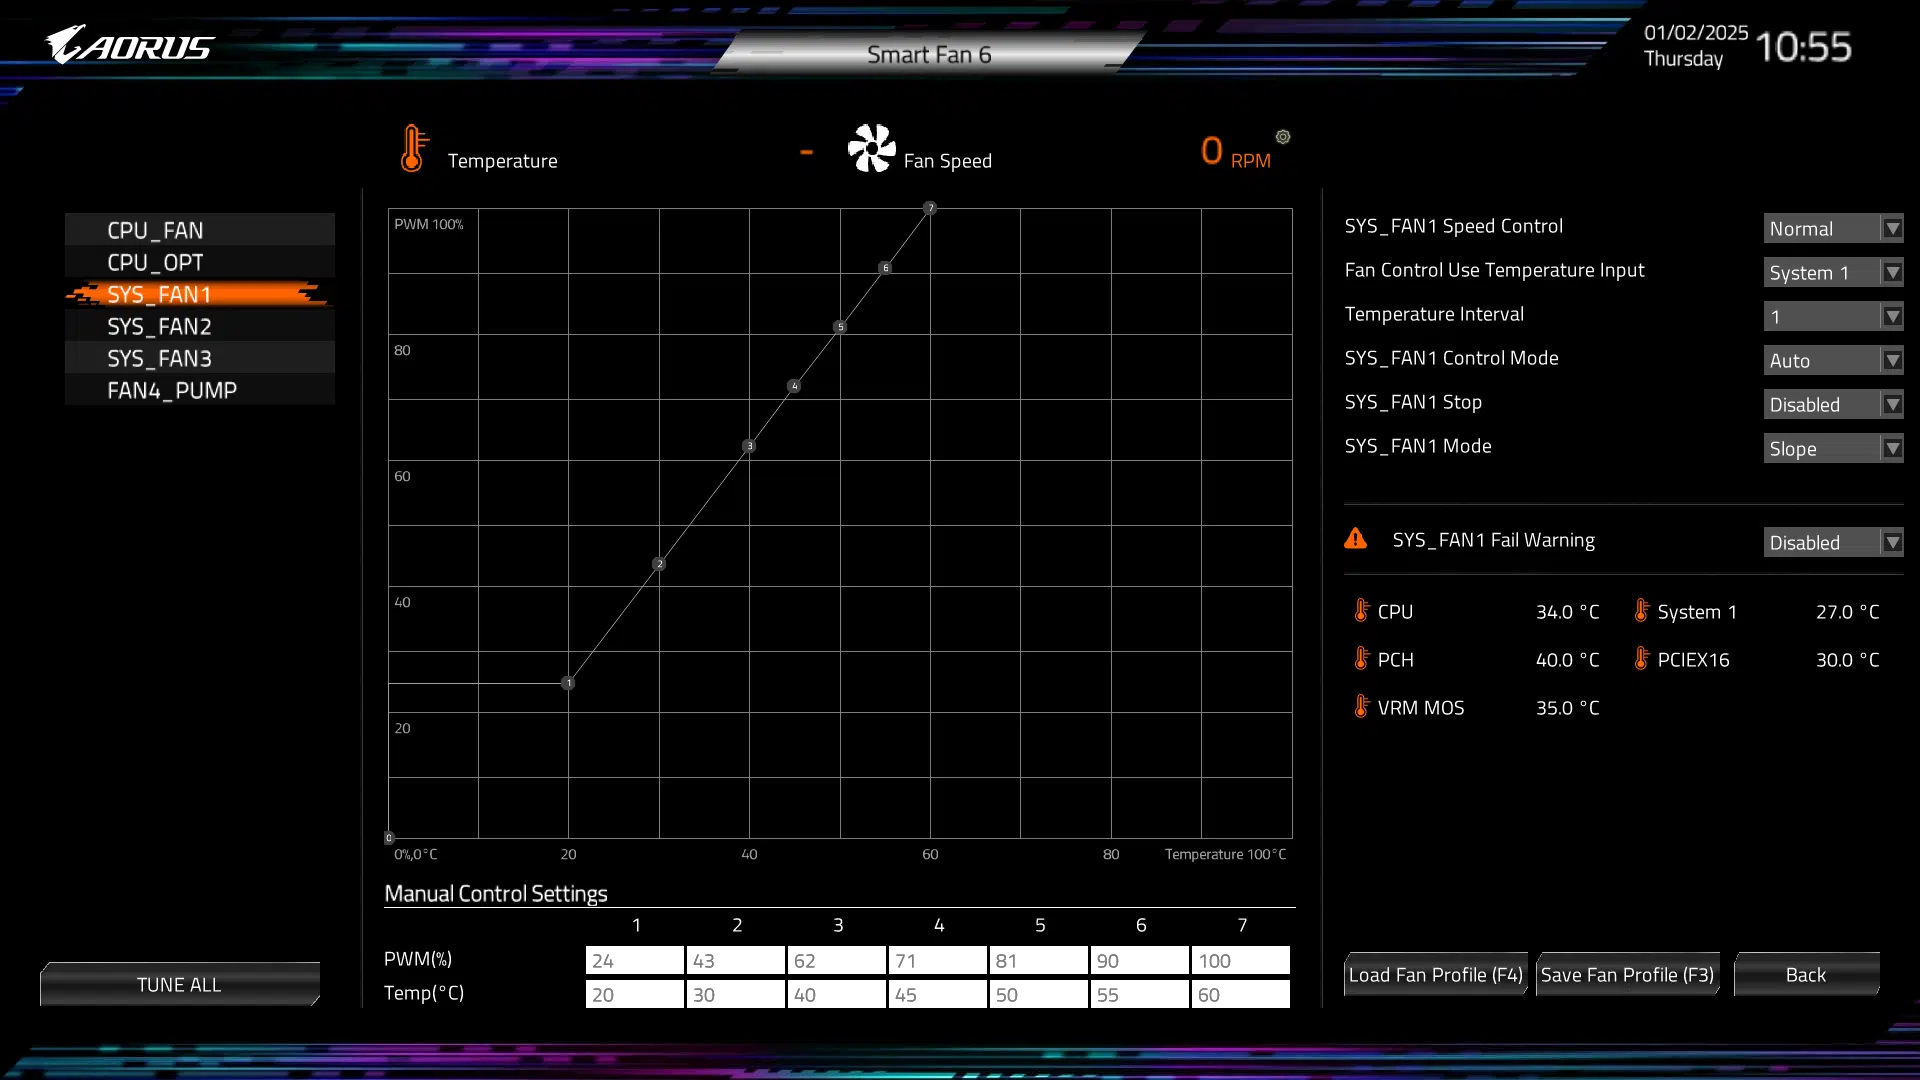Image resolution: width=1920 pixels, height=1080 pixels.
Task: Select SYS_FAN1 in the fan list
Action: coord(200,294)
